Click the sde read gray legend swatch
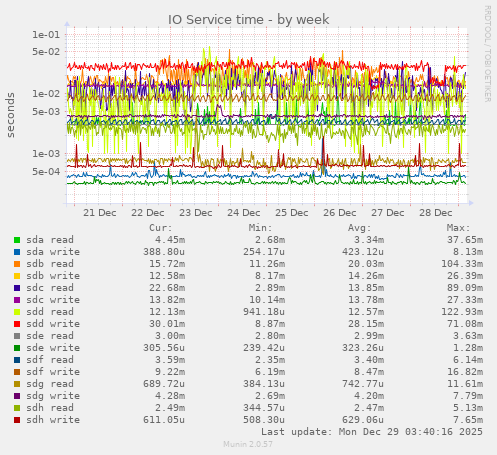This screenshot has height=455, width=497. click(x=17, y=336)
